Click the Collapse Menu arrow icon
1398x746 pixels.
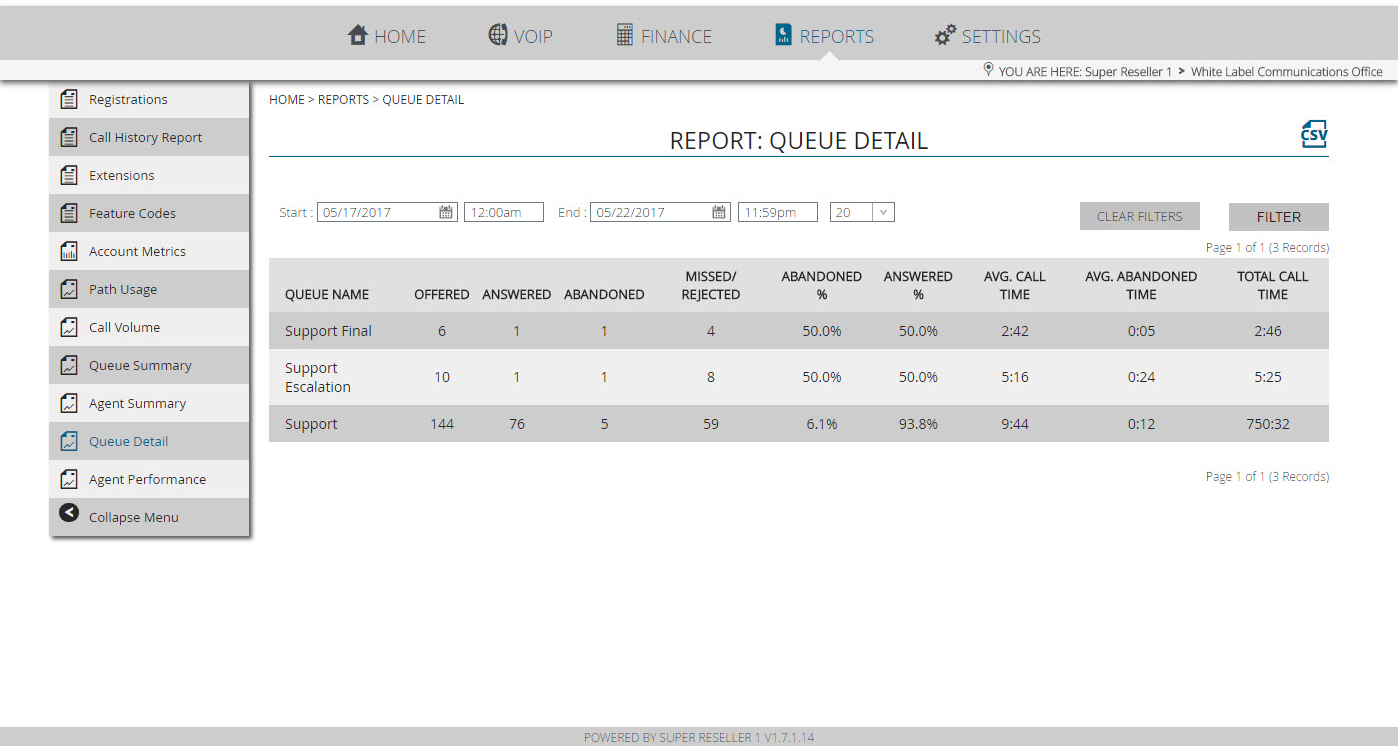click(x=69, y=513)
